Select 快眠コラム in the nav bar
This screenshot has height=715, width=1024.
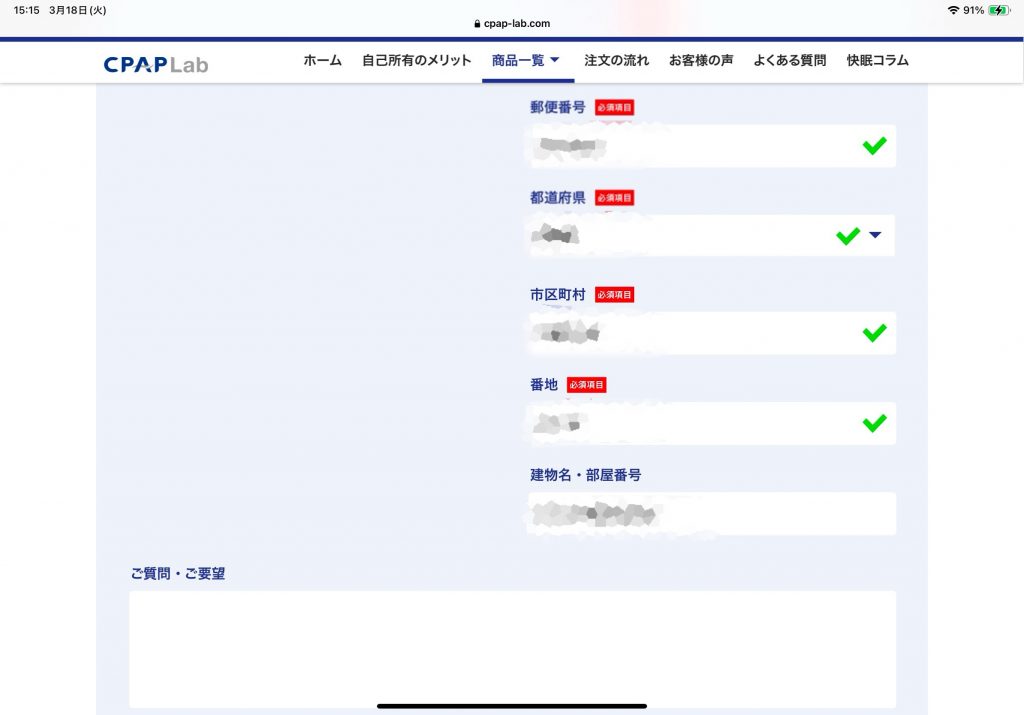[x=877, y=60]
